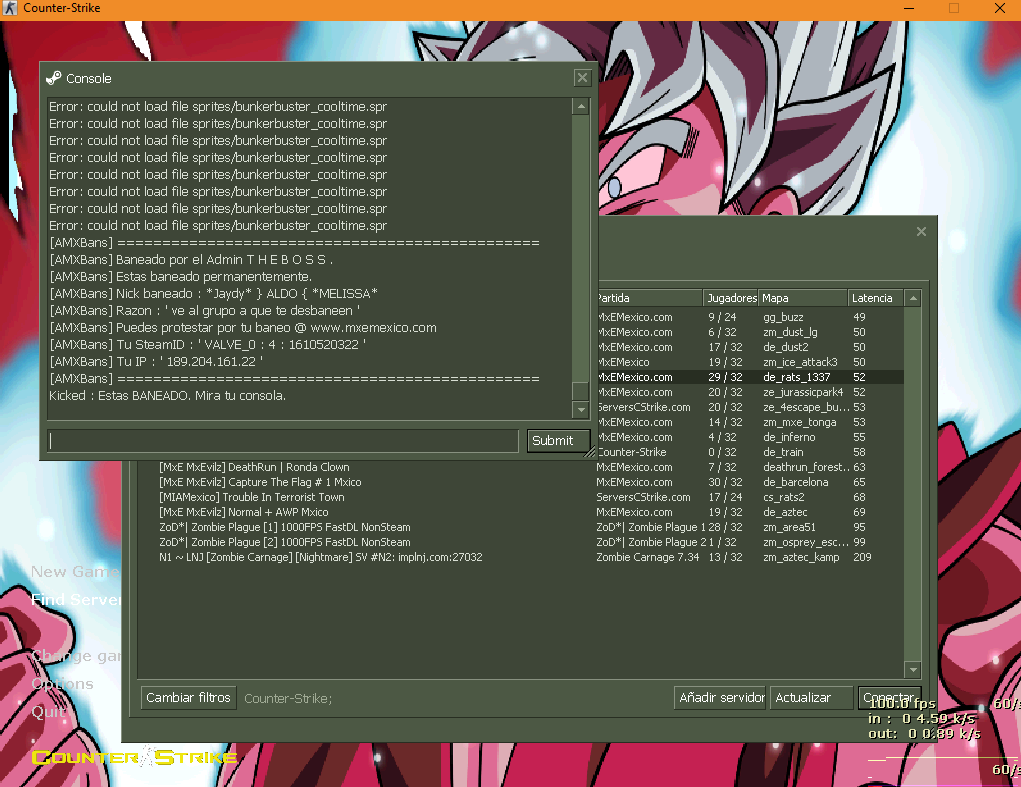Viewport: 1021px width, 787px height.
Task: Select the server row with map zm_ice_attack3
Action: click(x=750, y=362)
